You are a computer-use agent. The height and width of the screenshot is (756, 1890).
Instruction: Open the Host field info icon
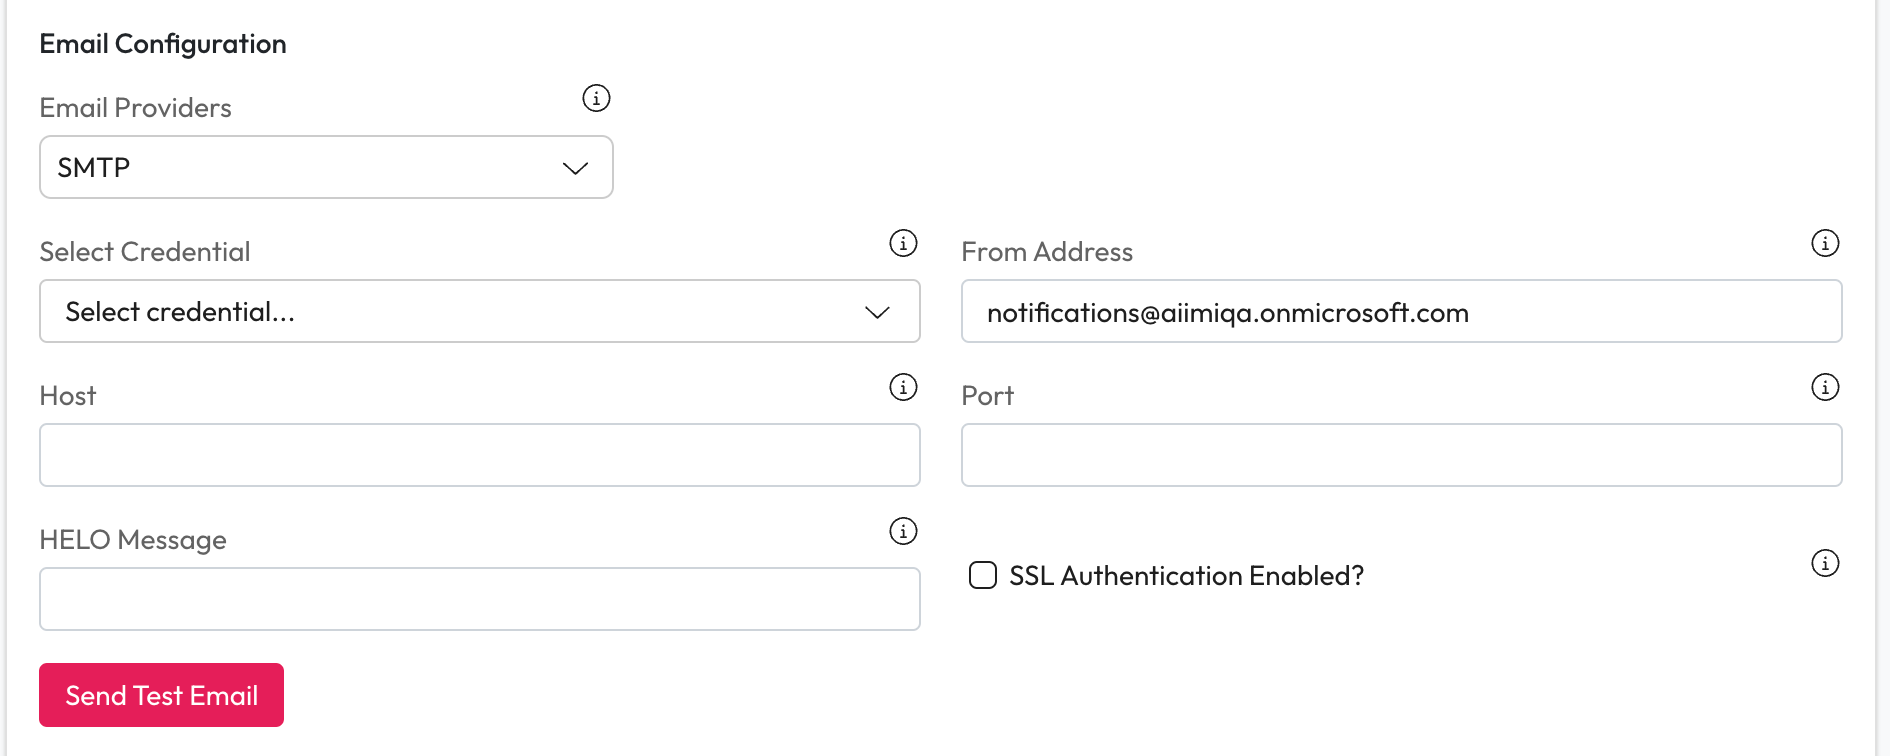click(x=903, y=387)
